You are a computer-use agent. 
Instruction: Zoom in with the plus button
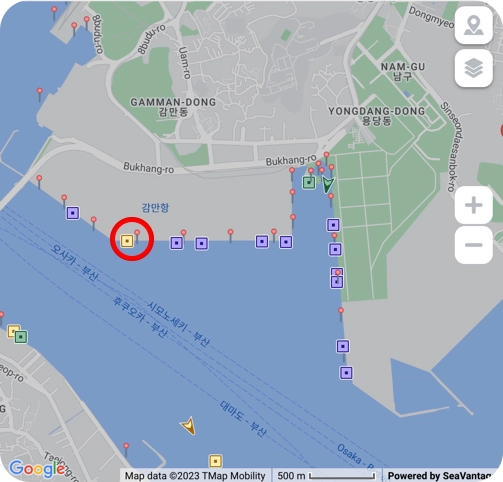[x=473, y=205]
